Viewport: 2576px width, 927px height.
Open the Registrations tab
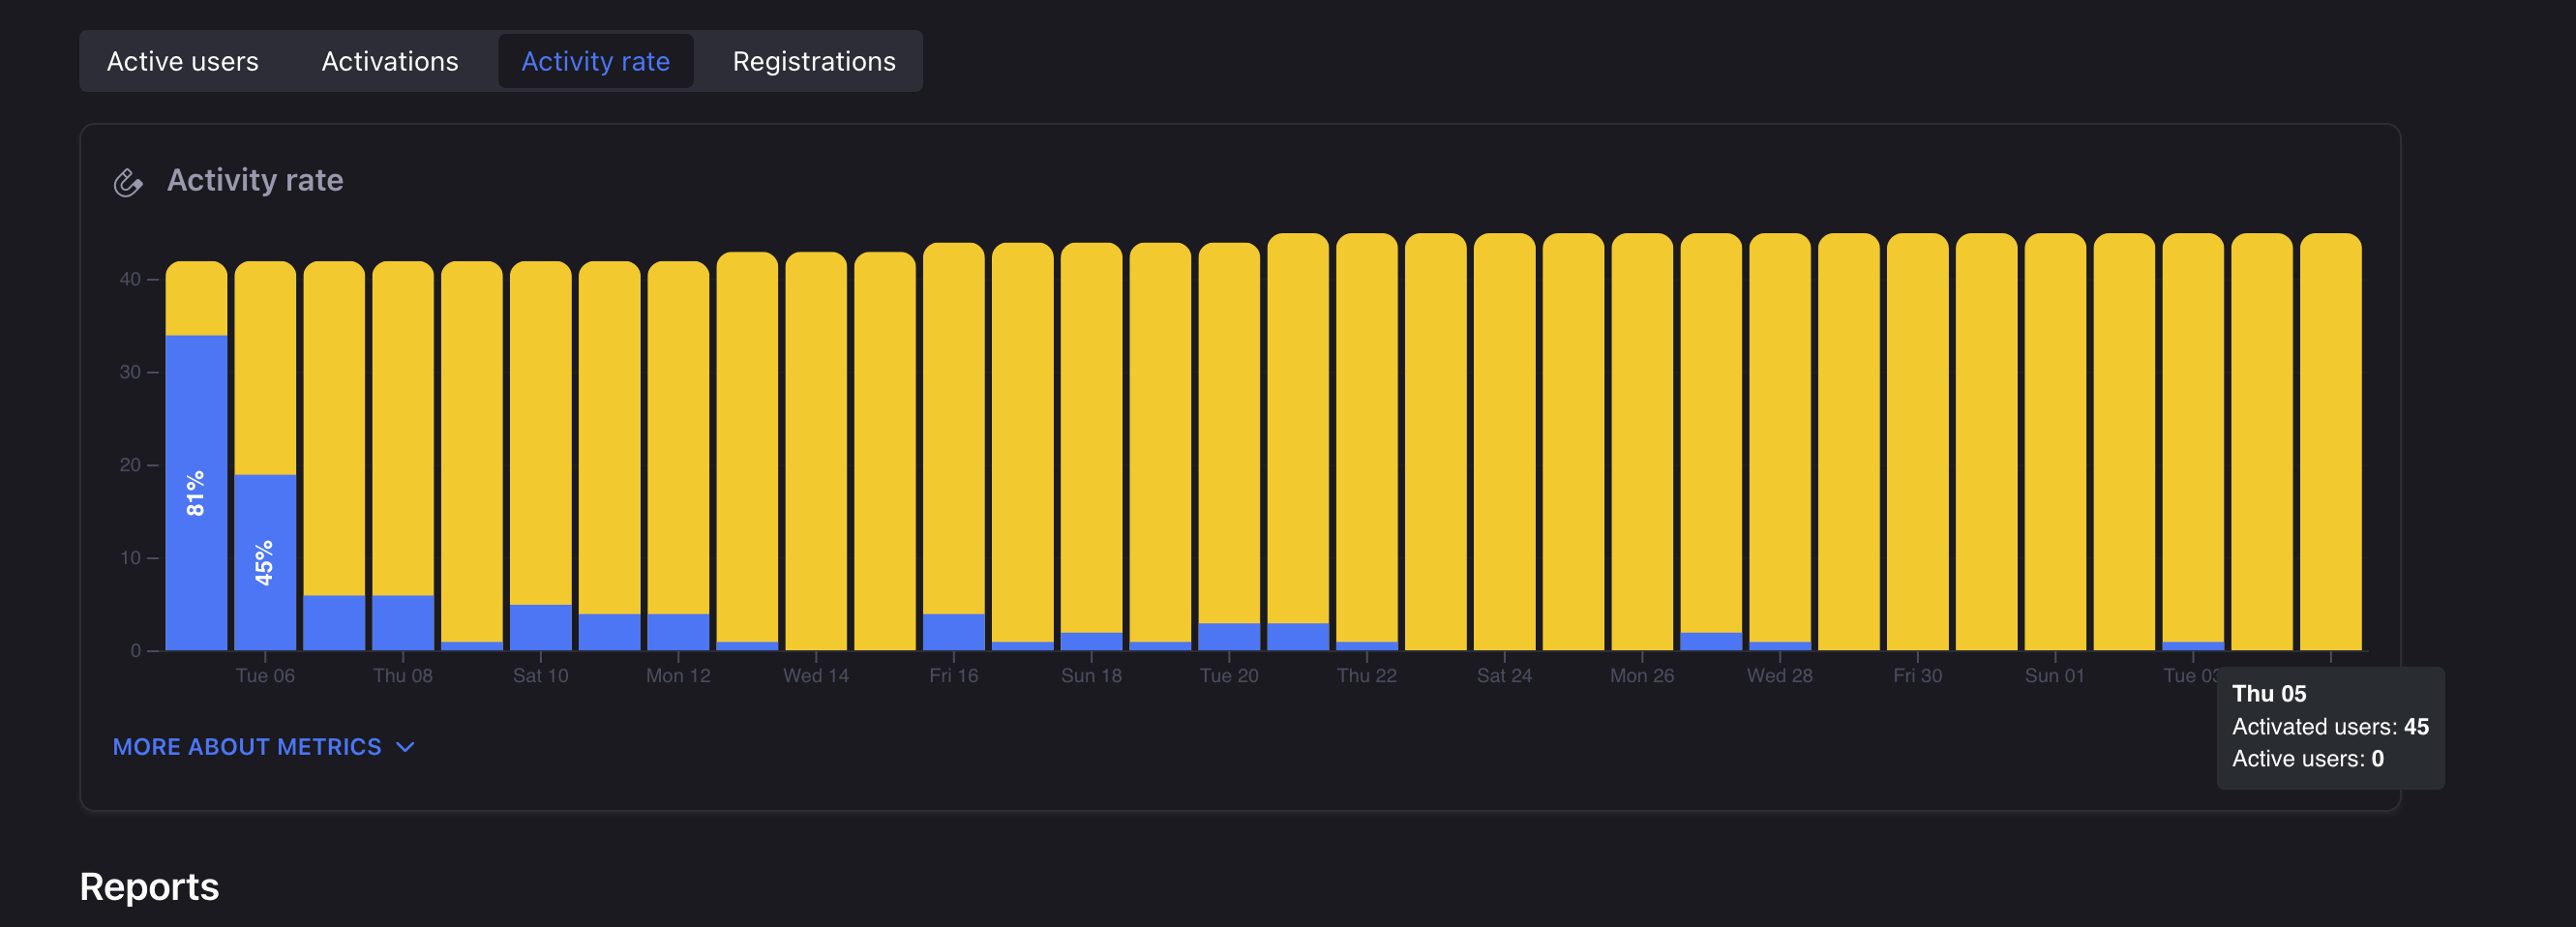(x=814, y=61)
